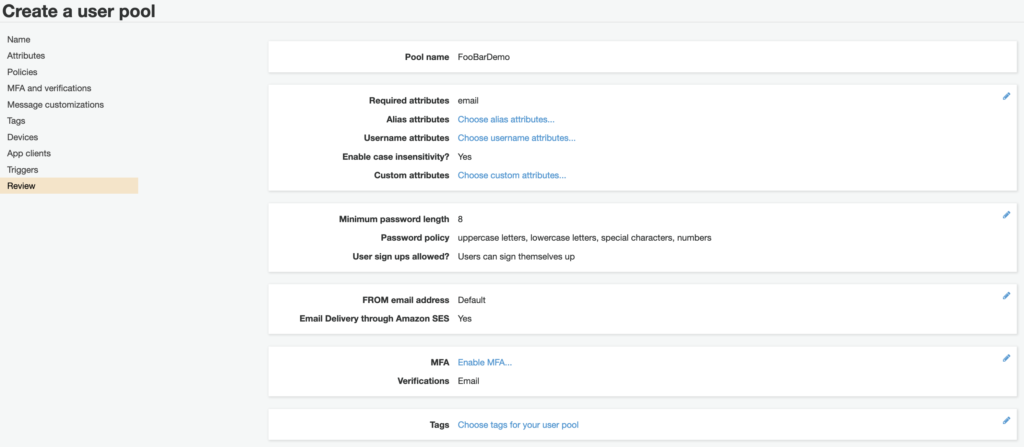
Task: Edit the Tags section using the pencil icon
Action: pyautogui.click(x=1006, y=420)
